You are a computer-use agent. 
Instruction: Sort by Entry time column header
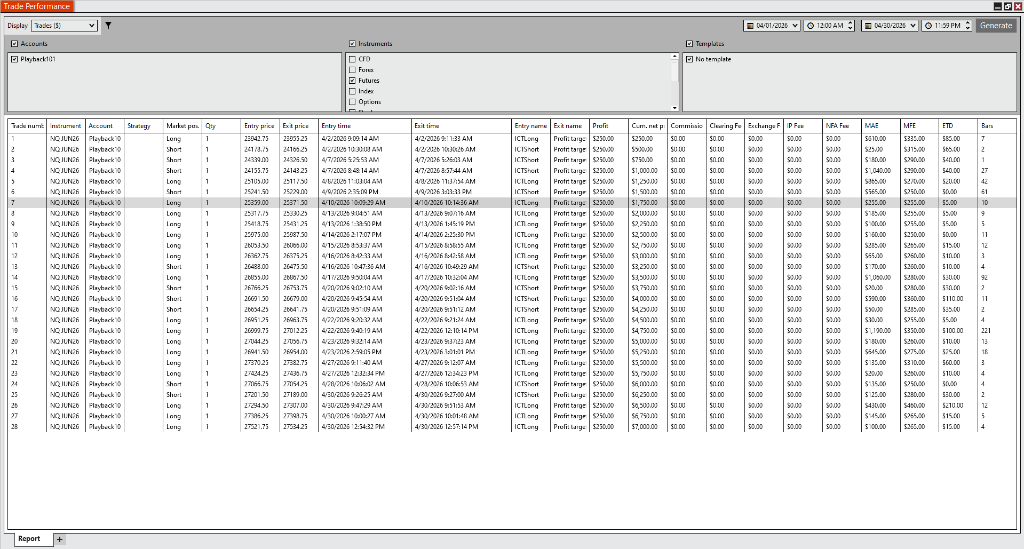pos(365,126)
